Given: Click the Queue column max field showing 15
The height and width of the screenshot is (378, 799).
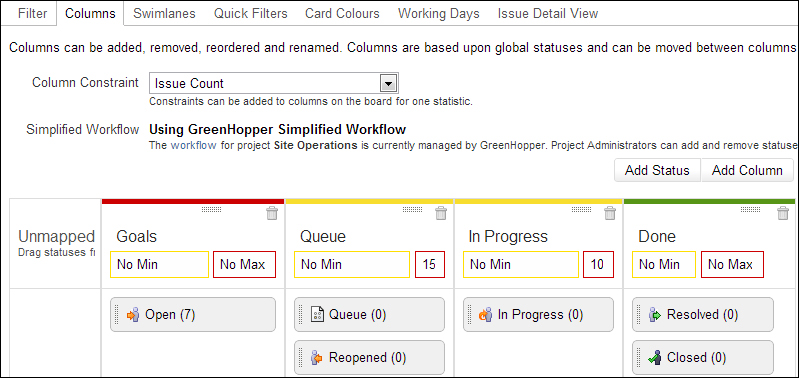Looking at the screenshot, I should click(x=430, y=264).
